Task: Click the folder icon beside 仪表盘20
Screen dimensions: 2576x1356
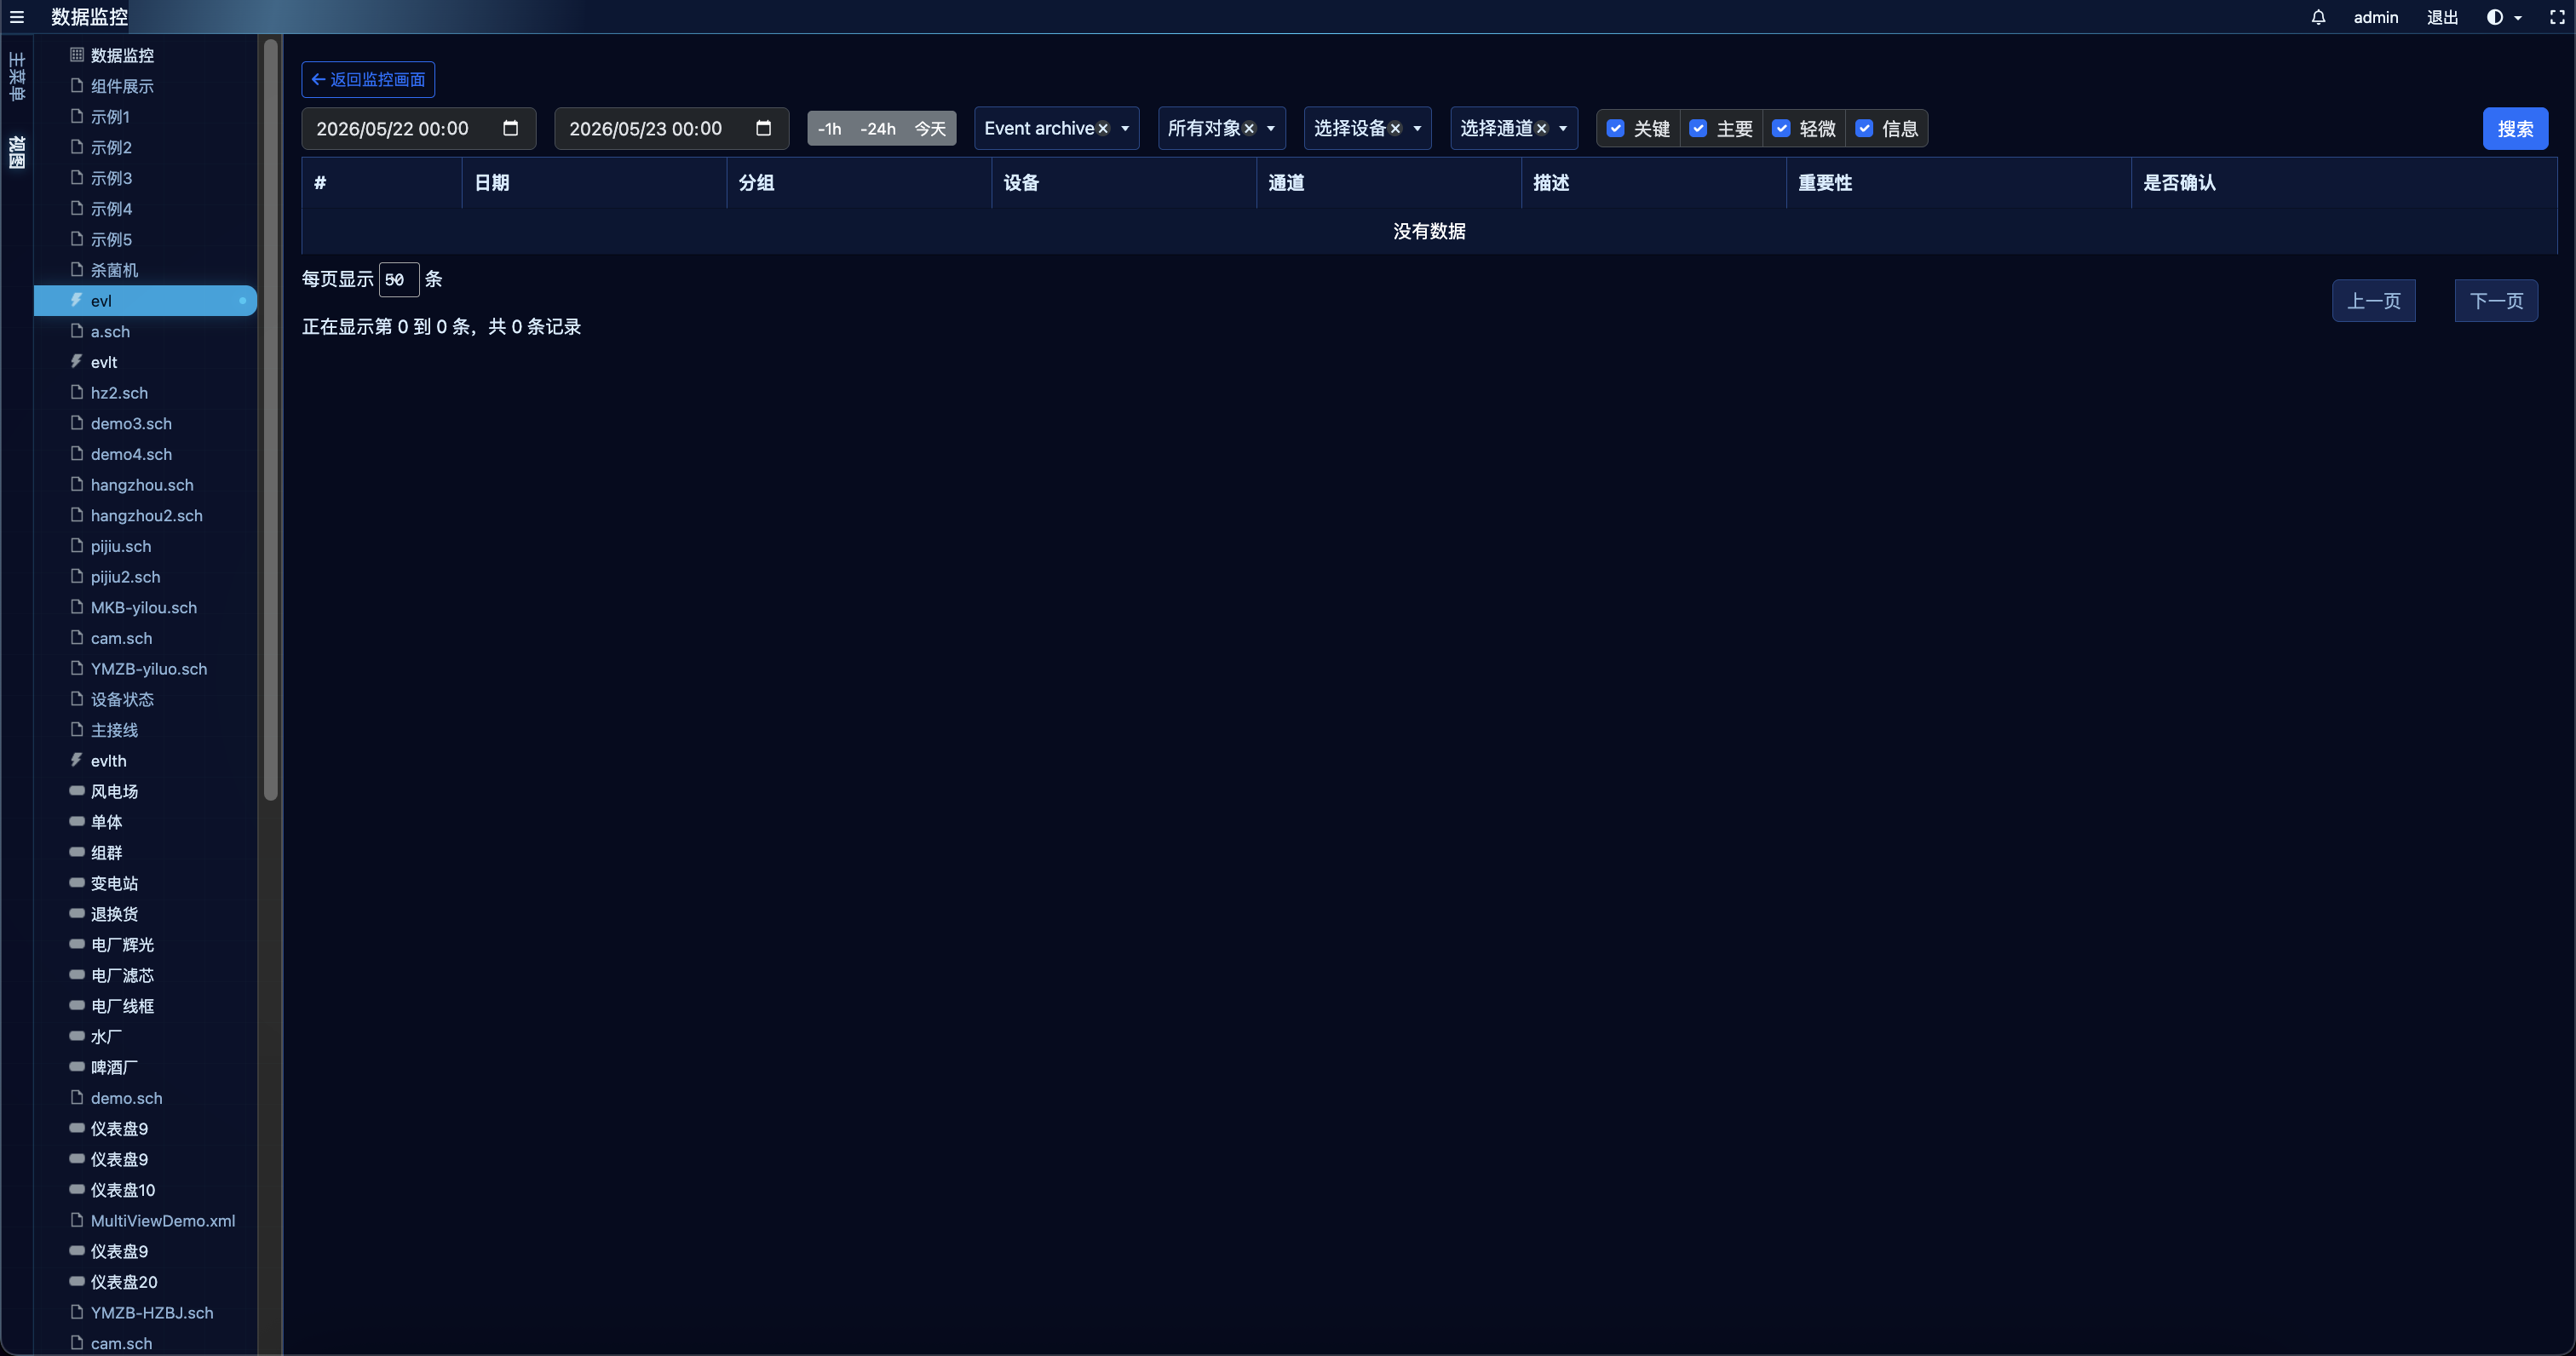Action: tap(76, 1281)
